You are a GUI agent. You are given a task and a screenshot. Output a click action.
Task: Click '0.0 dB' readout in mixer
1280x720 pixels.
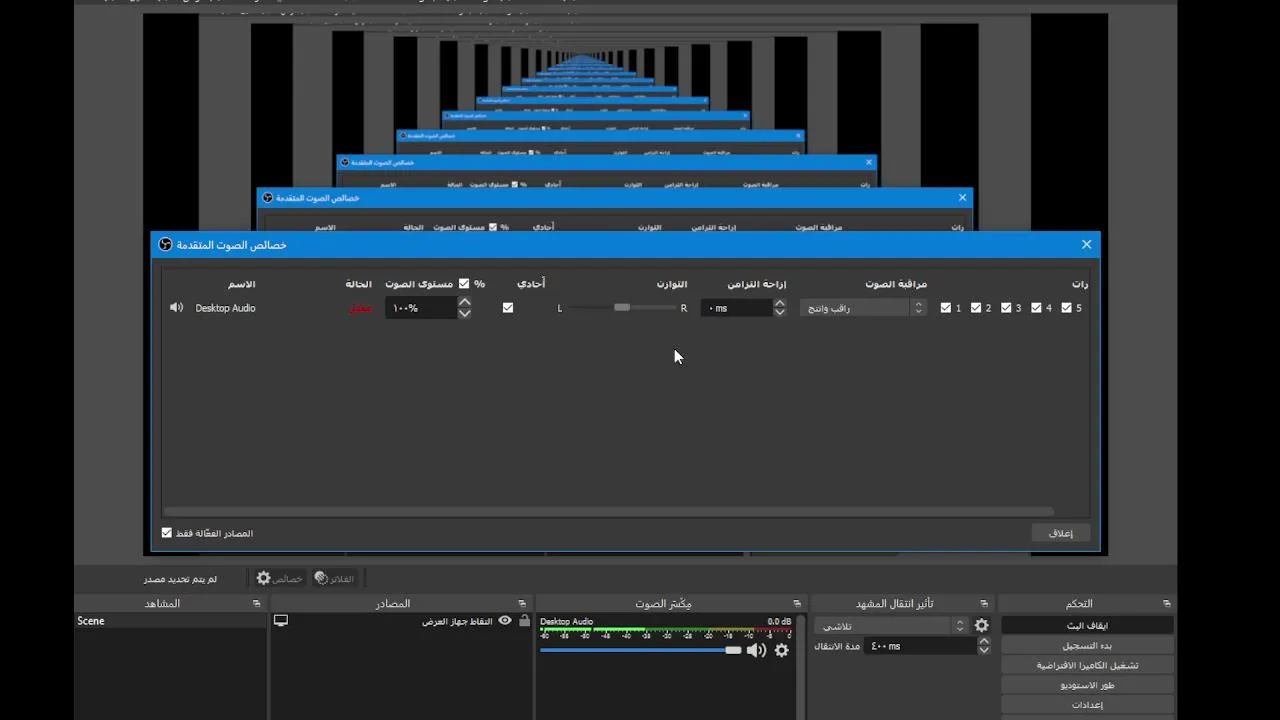point(779,621)
